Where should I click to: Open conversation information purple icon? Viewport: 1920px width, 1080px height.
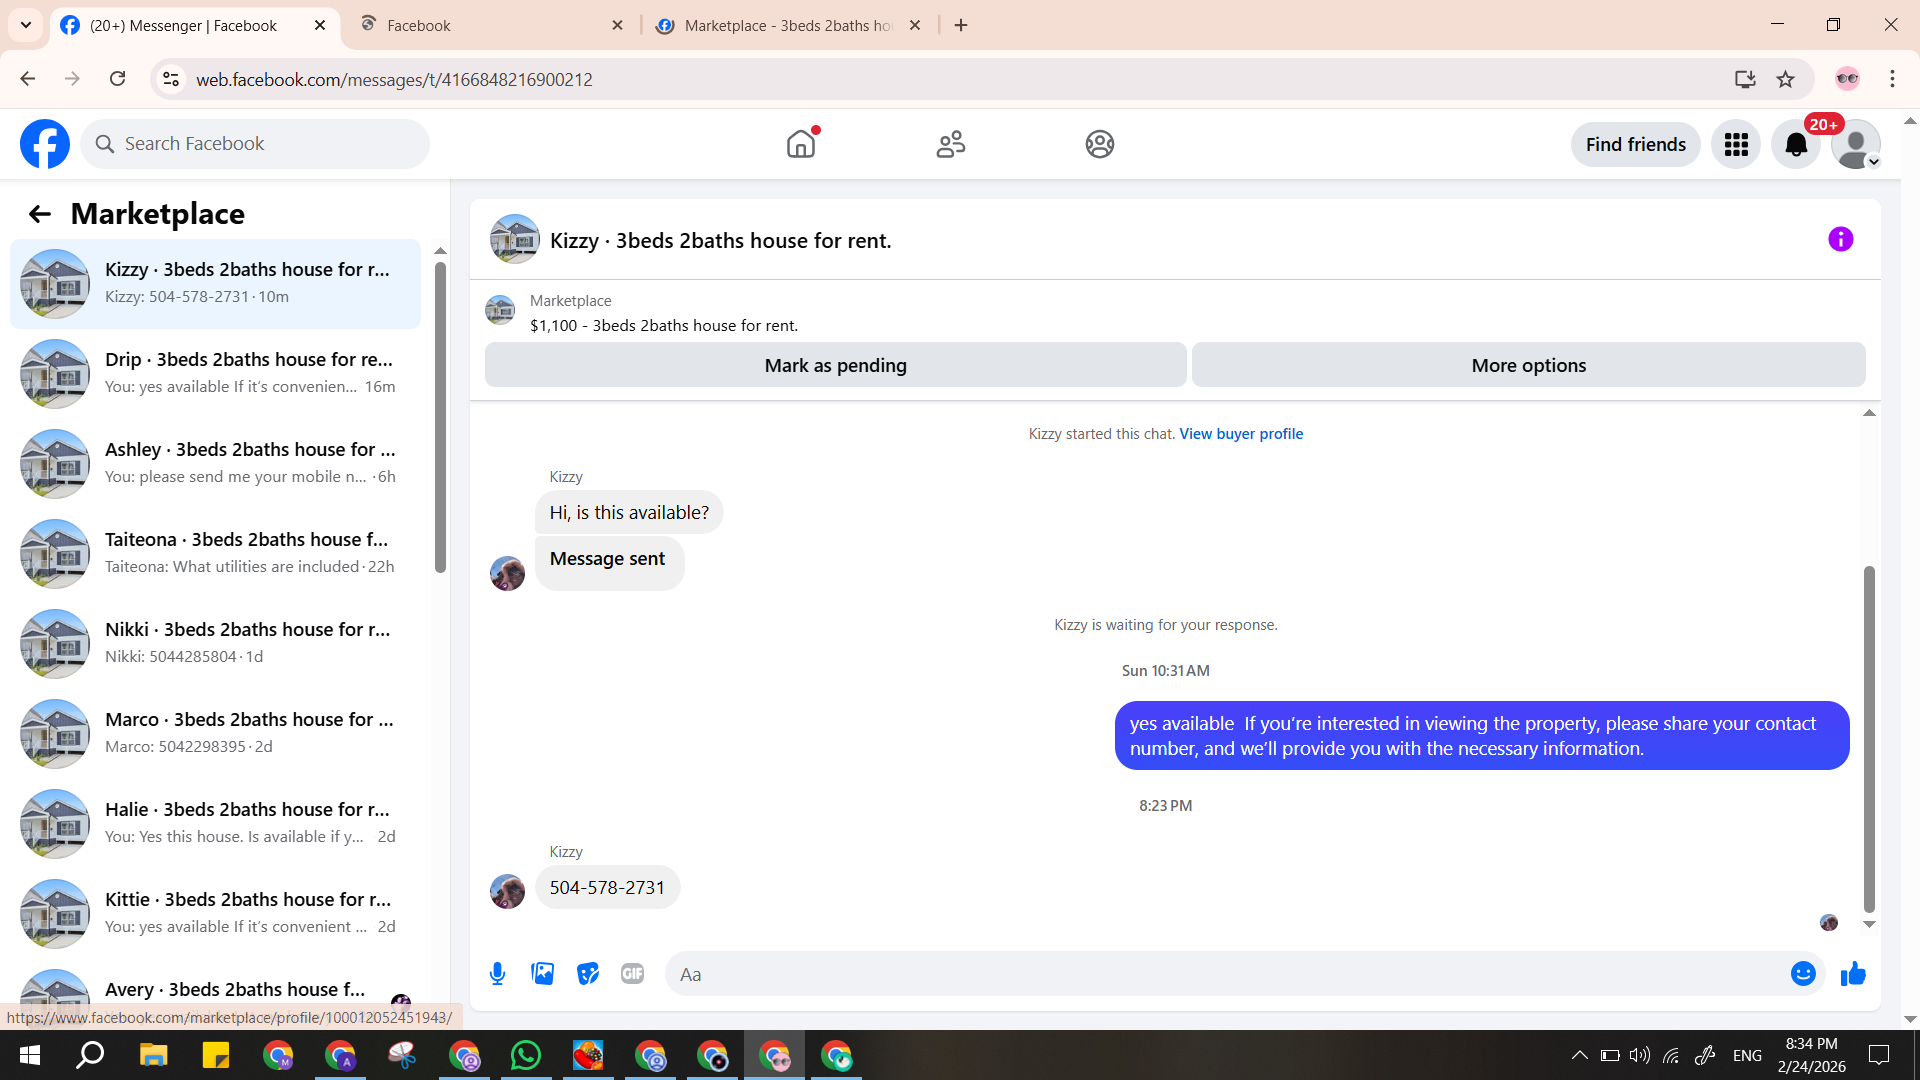click(1840, 240)
